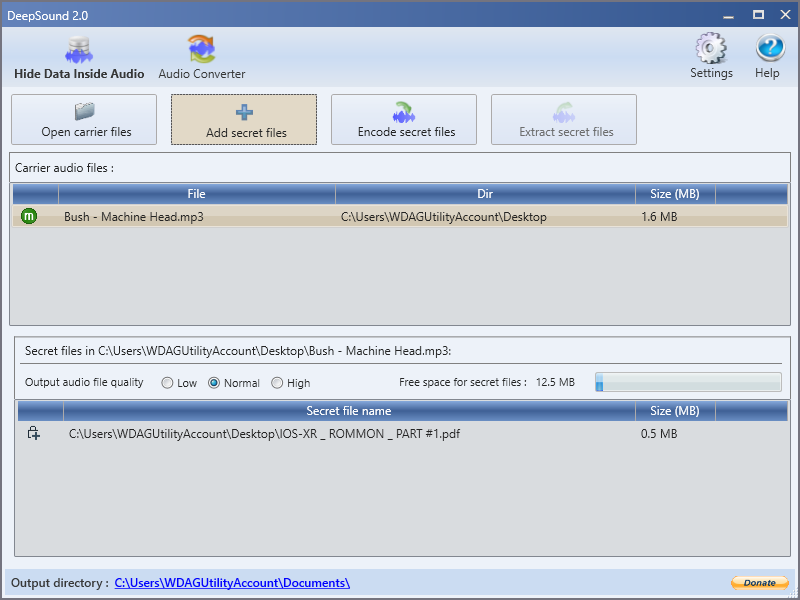This screenshot has width=800, height=600.
Task: Click the Size (MB) header in the secret files table
Action: point(675,411)
